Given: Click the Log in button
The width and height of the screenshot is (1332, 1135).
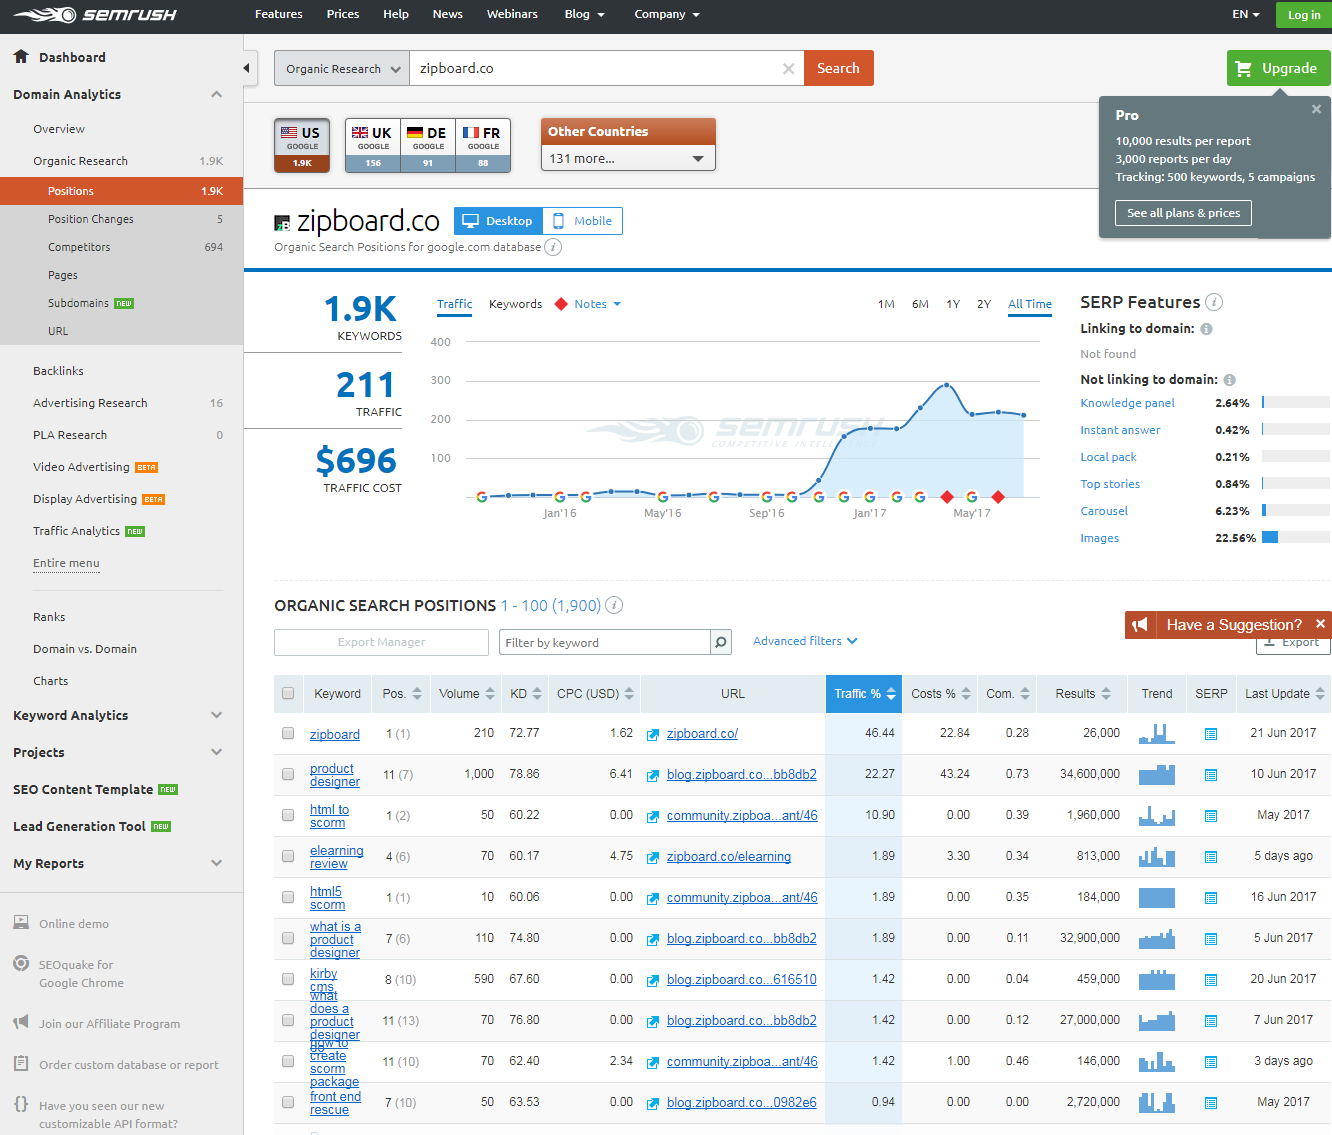Looking at the screenshot, I should [x=1304, y=15].
